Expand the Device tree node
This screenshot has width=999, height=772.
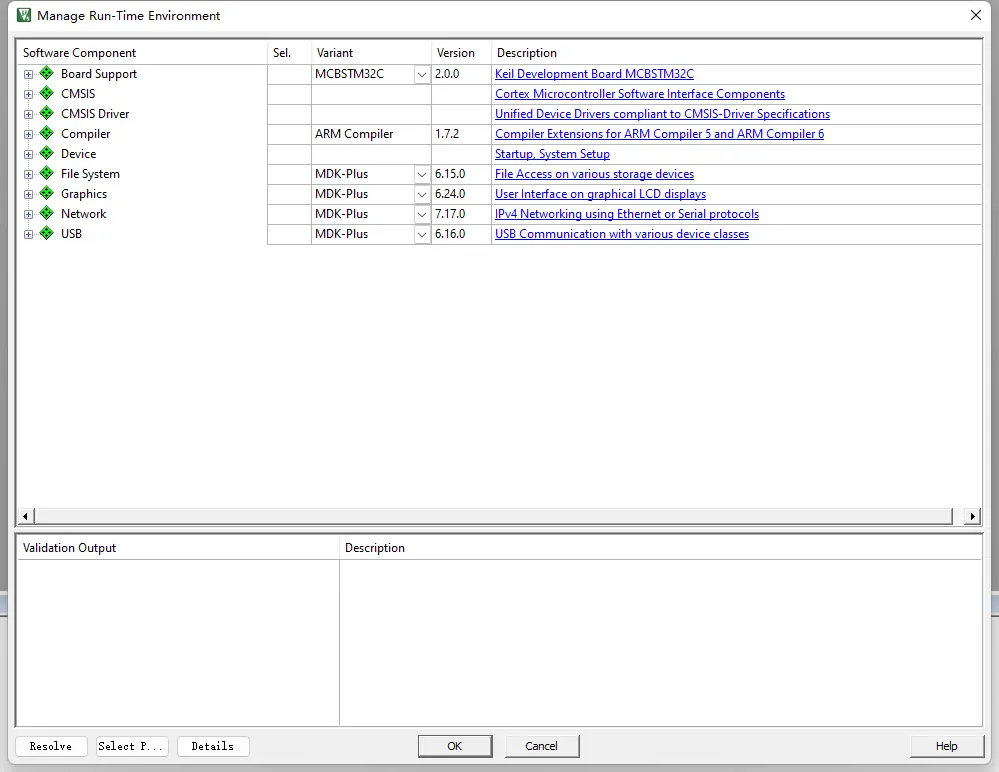(x=28, y=154)
